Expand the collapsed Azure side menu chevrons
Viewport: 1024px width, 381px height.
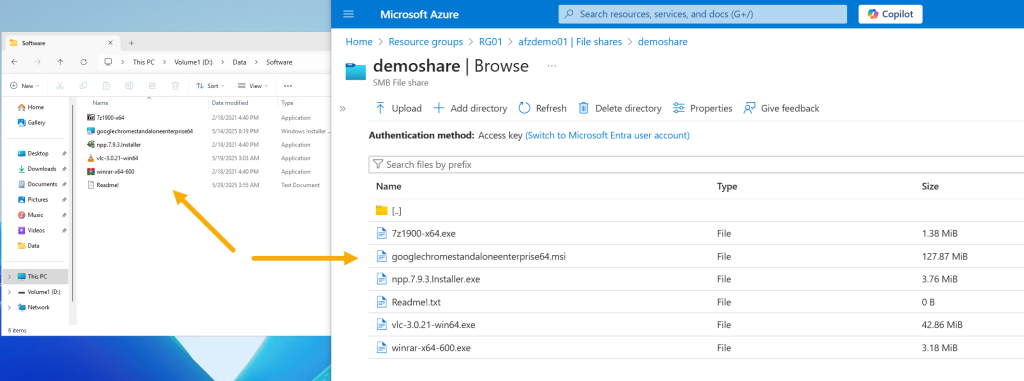point(343,108)
